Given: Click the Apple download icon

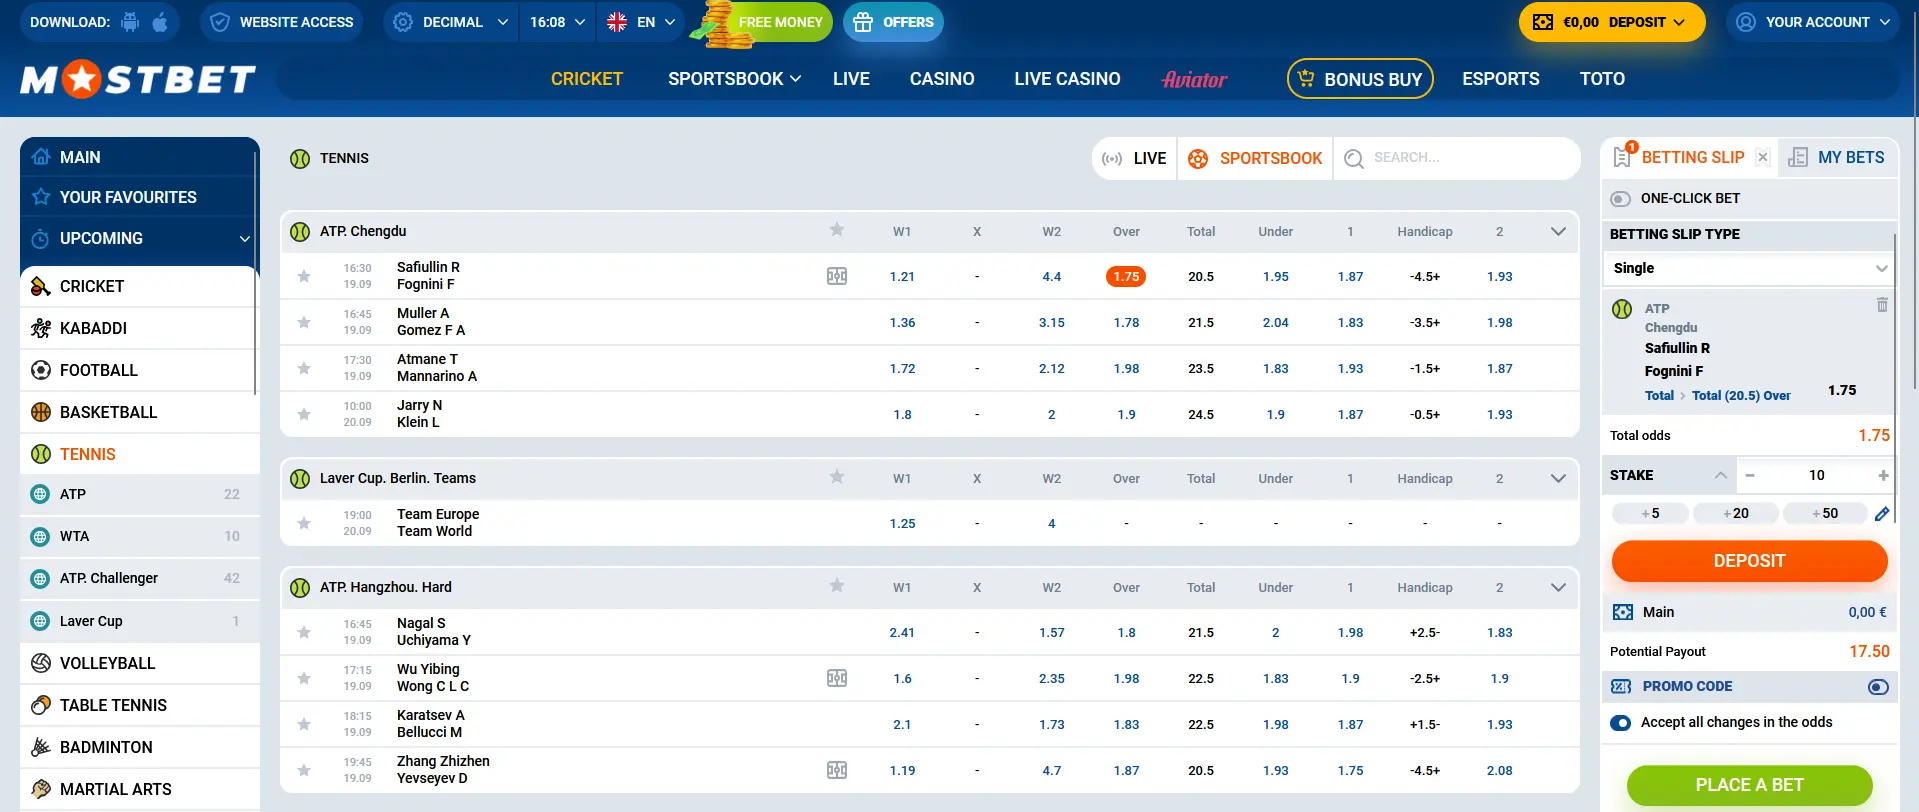Looking at the screenshot, I should tap(160, 22).
